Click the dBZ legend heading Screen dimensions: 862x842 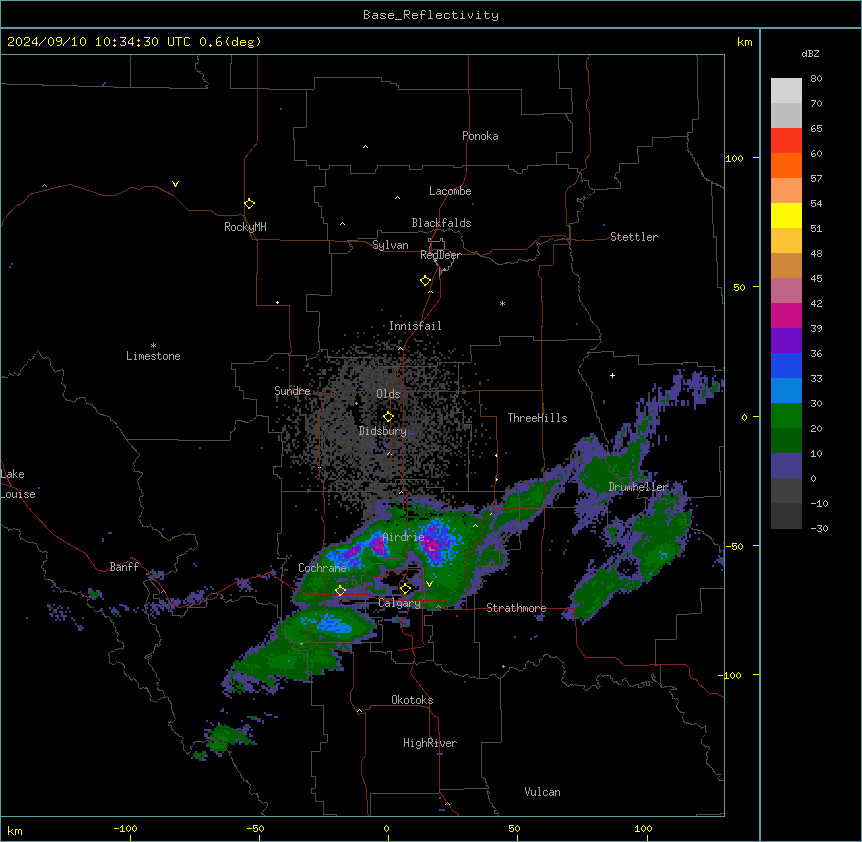(810, 53)
